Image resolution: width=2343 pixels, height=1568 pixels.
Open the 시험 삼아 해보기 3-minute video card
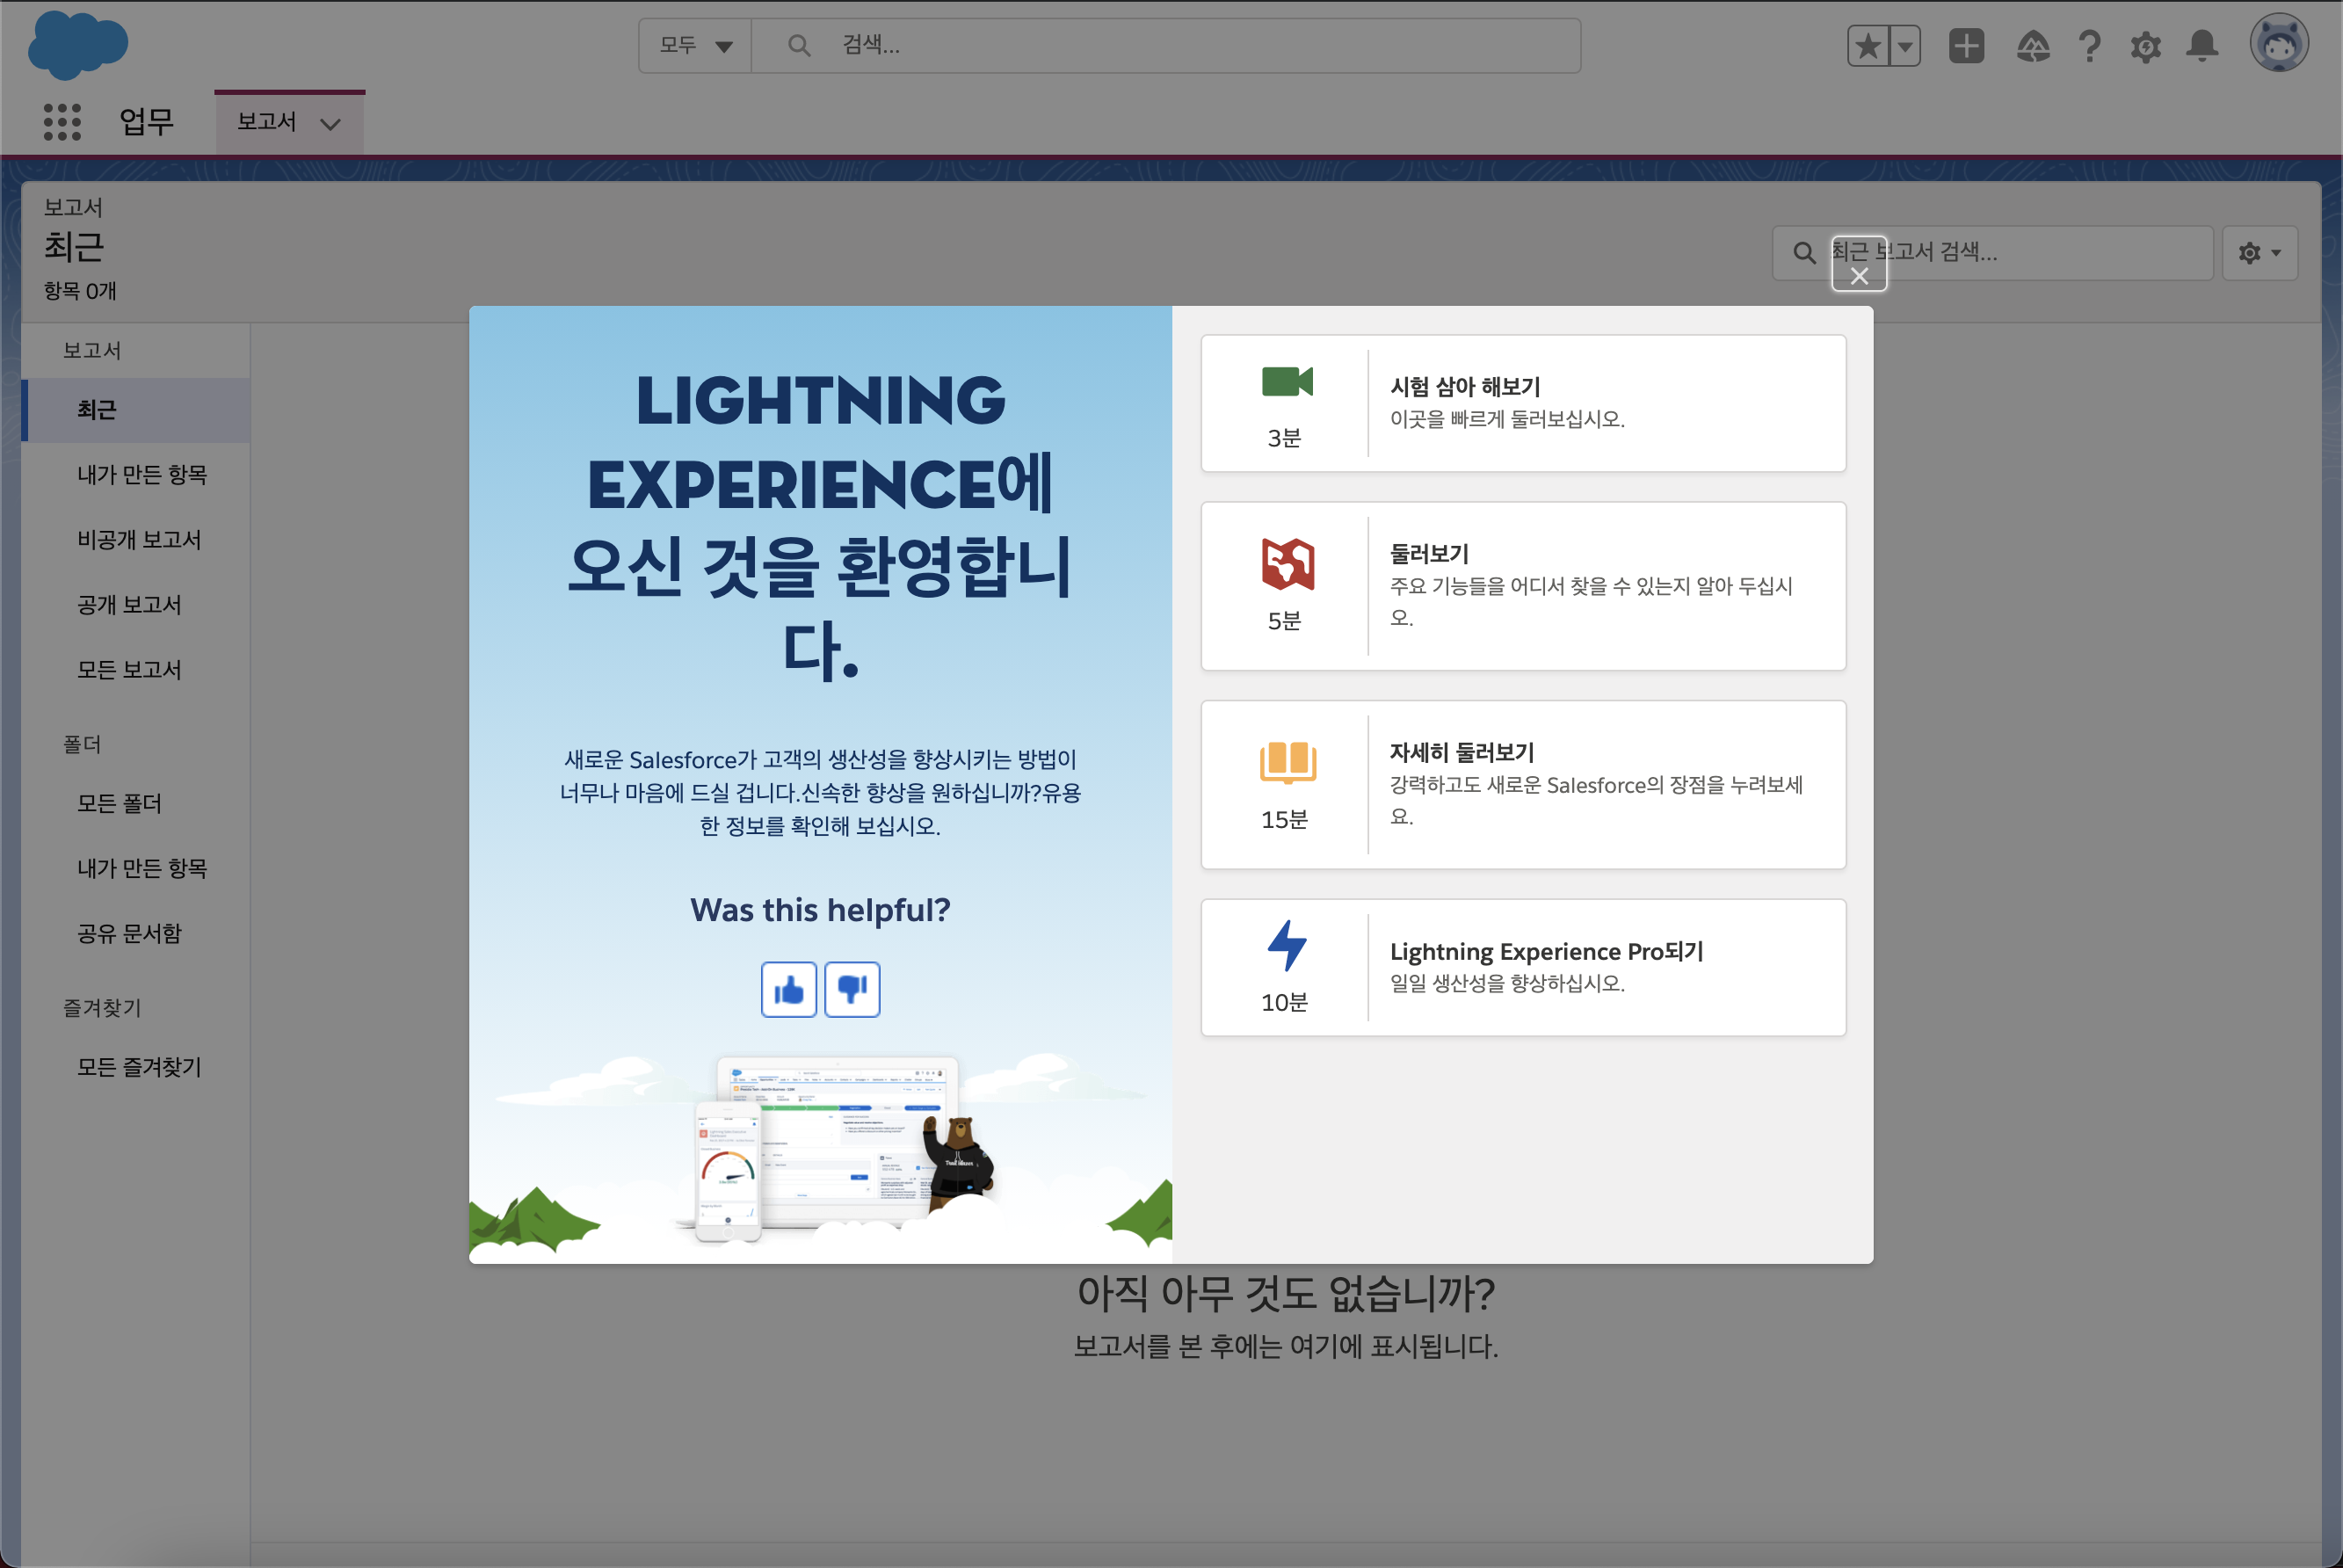point(1522,403)
